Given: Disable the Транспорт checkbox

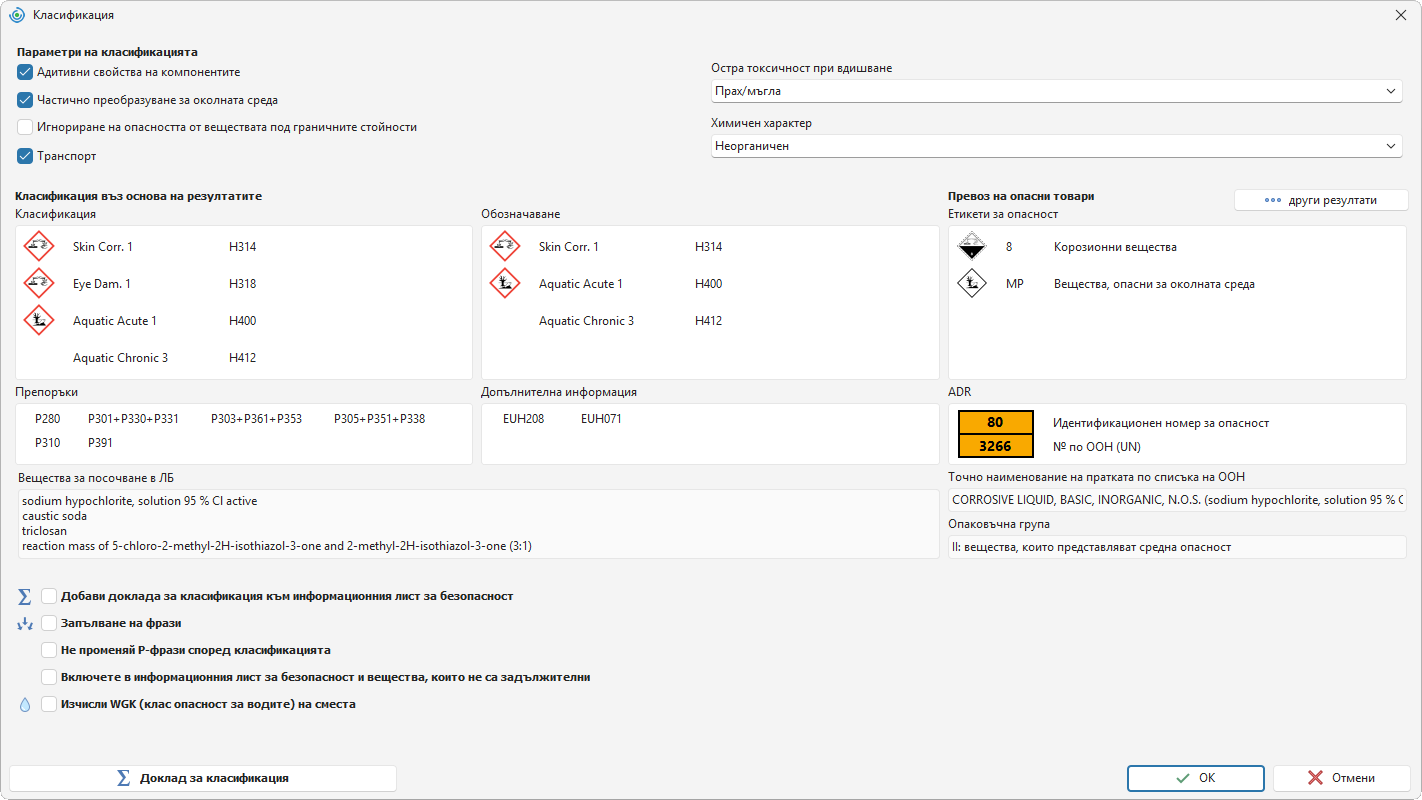Looking at the screenshot, I should point(25,156).
